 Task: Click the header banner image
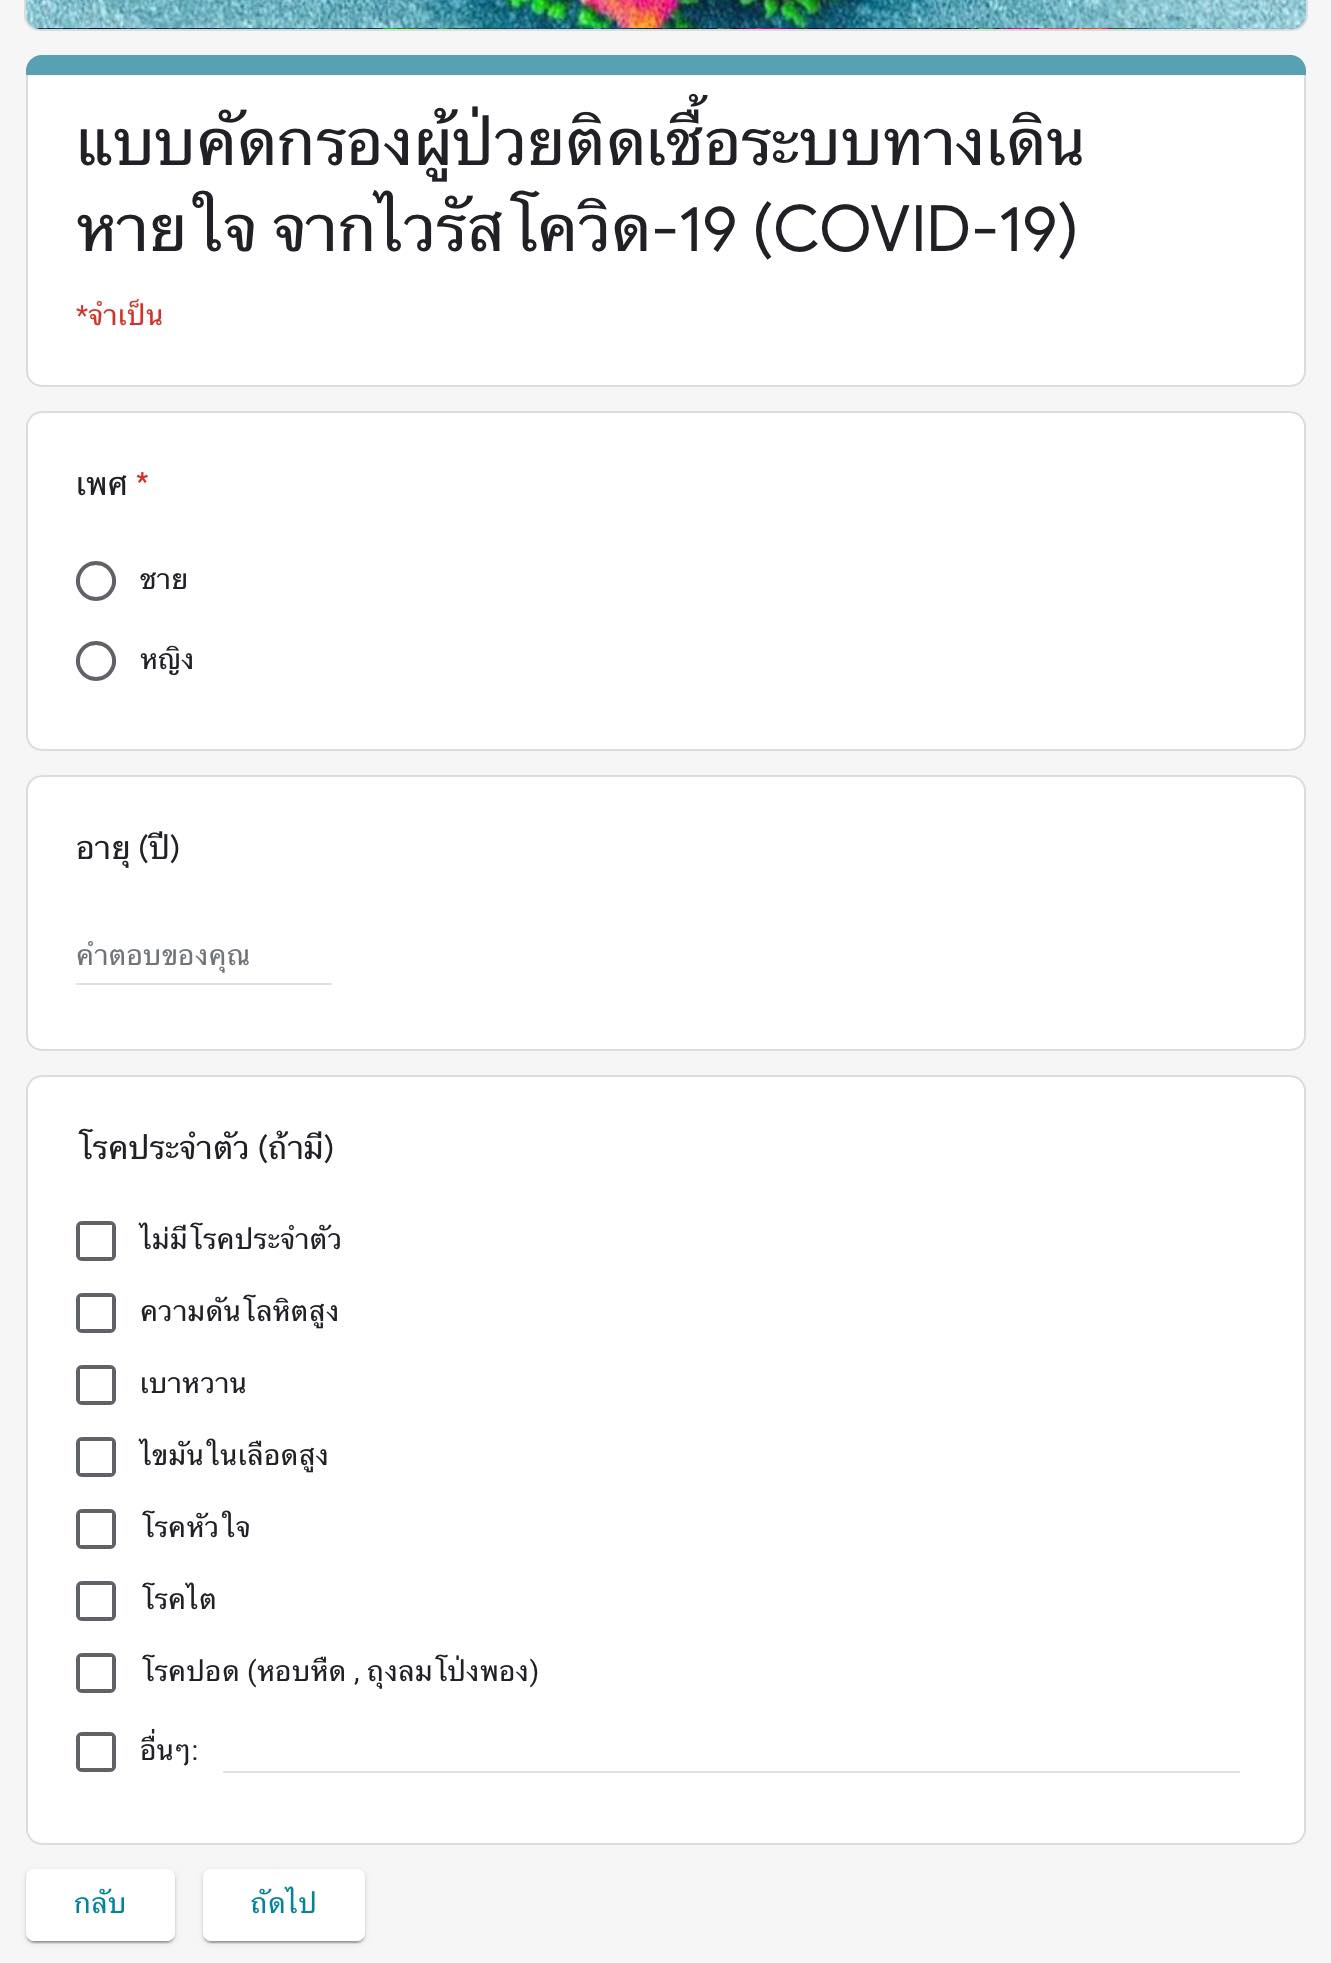coord(666,14)
